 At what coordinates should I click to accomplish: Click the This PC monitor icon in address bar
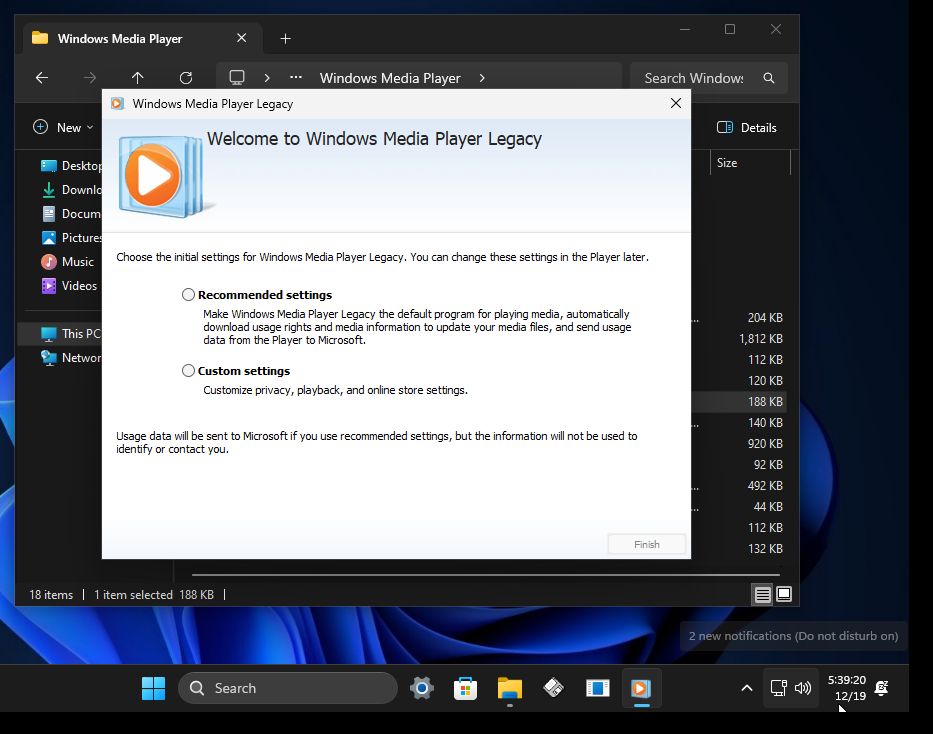point(237,78)
